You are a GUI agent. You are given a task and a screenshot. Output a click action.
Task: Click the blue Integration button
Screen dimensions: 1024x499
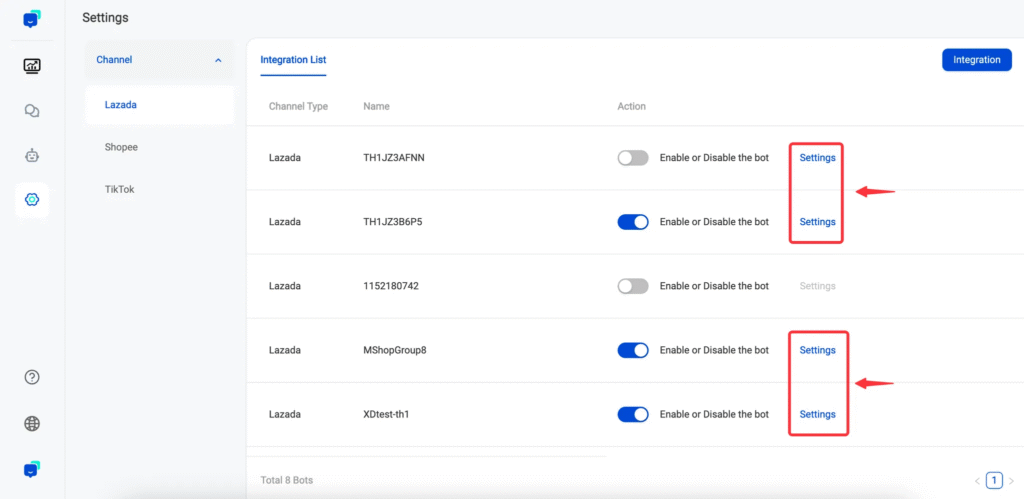pos(976,59)
